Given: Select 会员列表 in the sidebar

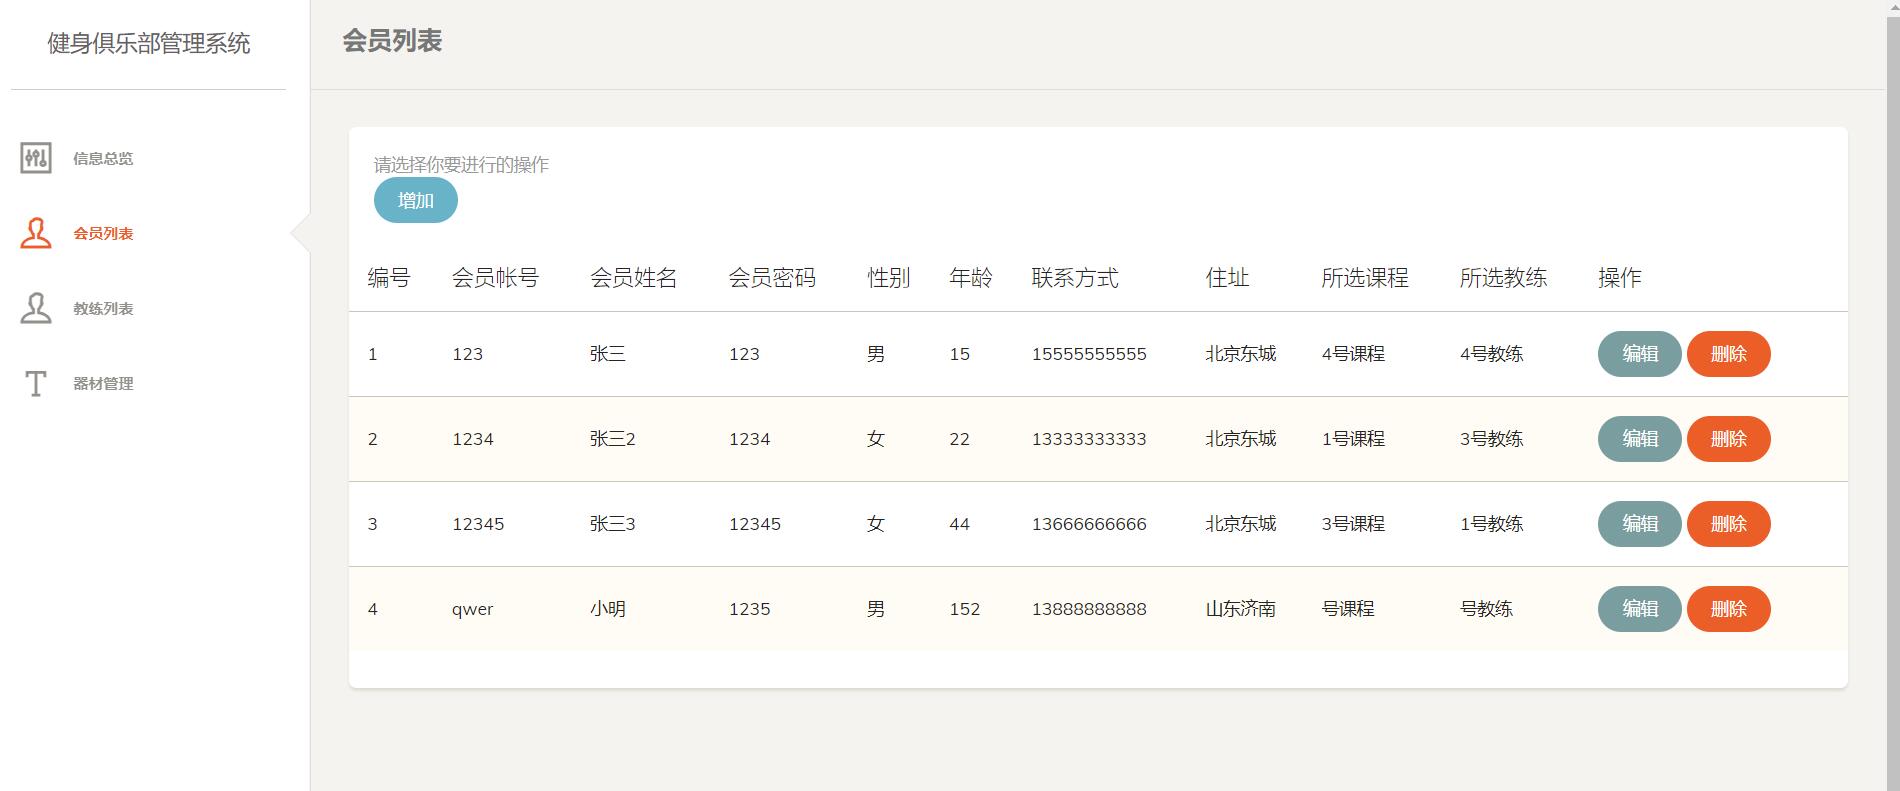Looking at the screenshot, I should pos(103,233).
